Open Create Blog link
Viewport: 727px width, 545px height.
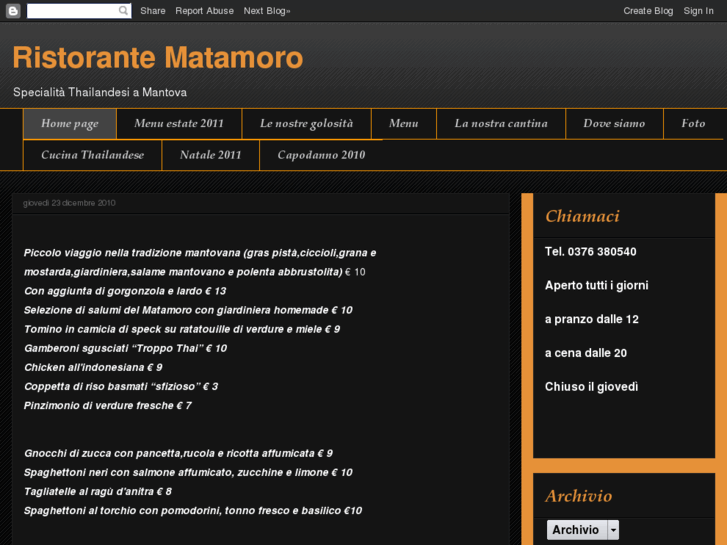pos(648,11)
